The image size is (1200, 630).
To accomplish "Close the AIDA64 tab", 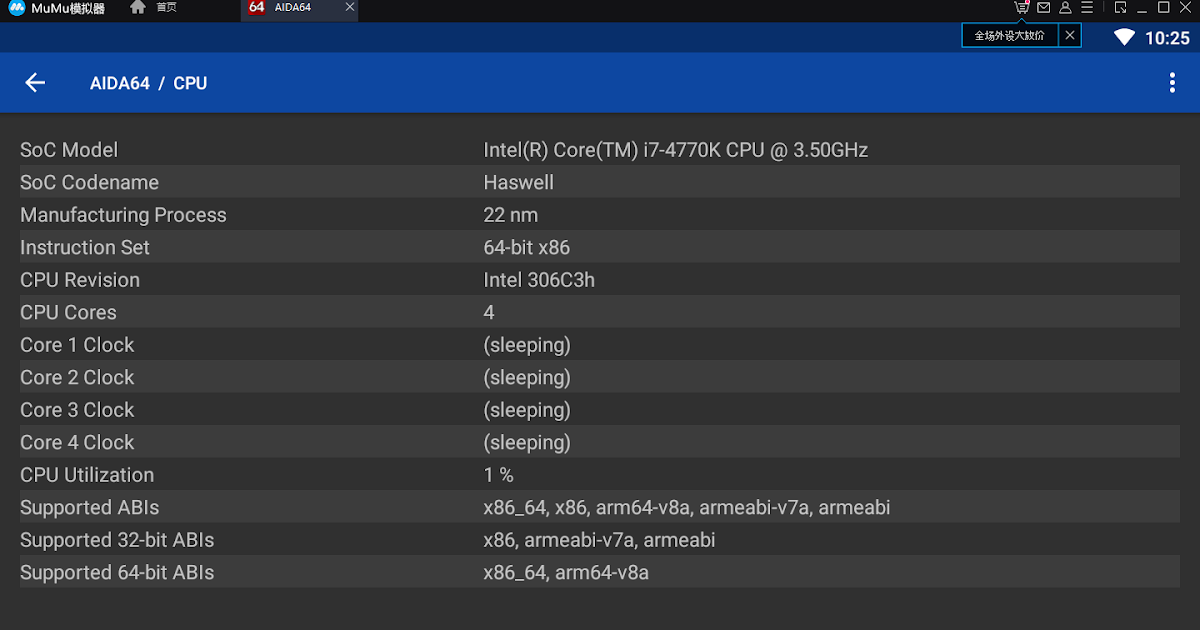I will 349,8.
